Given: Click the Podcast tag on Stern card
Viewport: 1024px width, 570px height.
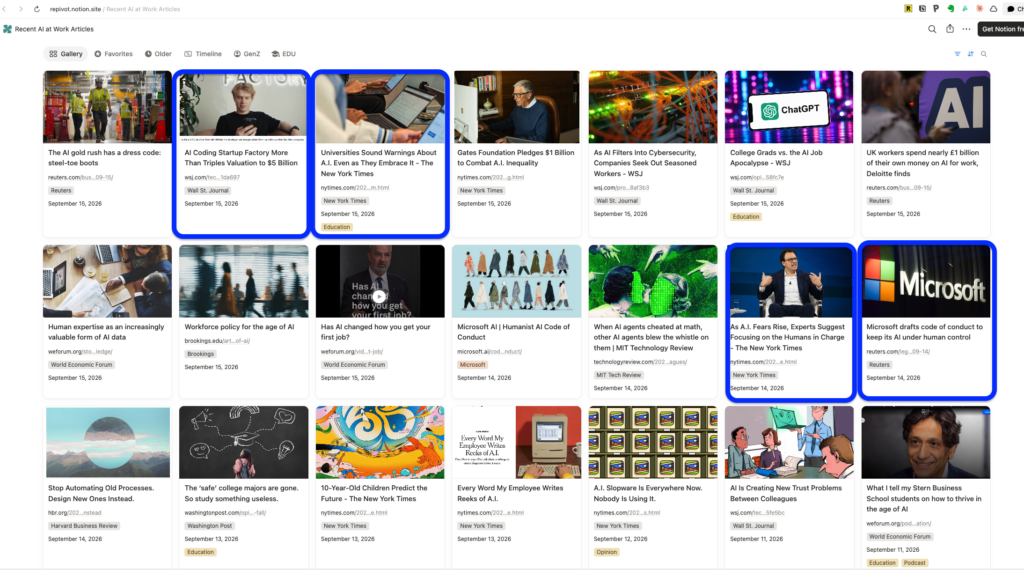Looking at the screenshot, I should click(x=914, y=562).
